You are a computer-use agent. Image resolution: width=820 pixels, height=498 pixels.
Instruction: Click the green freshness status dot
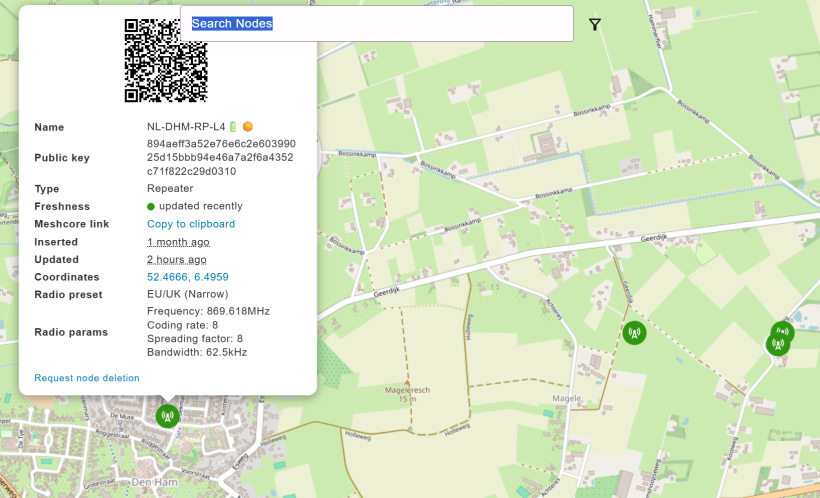[151, 207]
